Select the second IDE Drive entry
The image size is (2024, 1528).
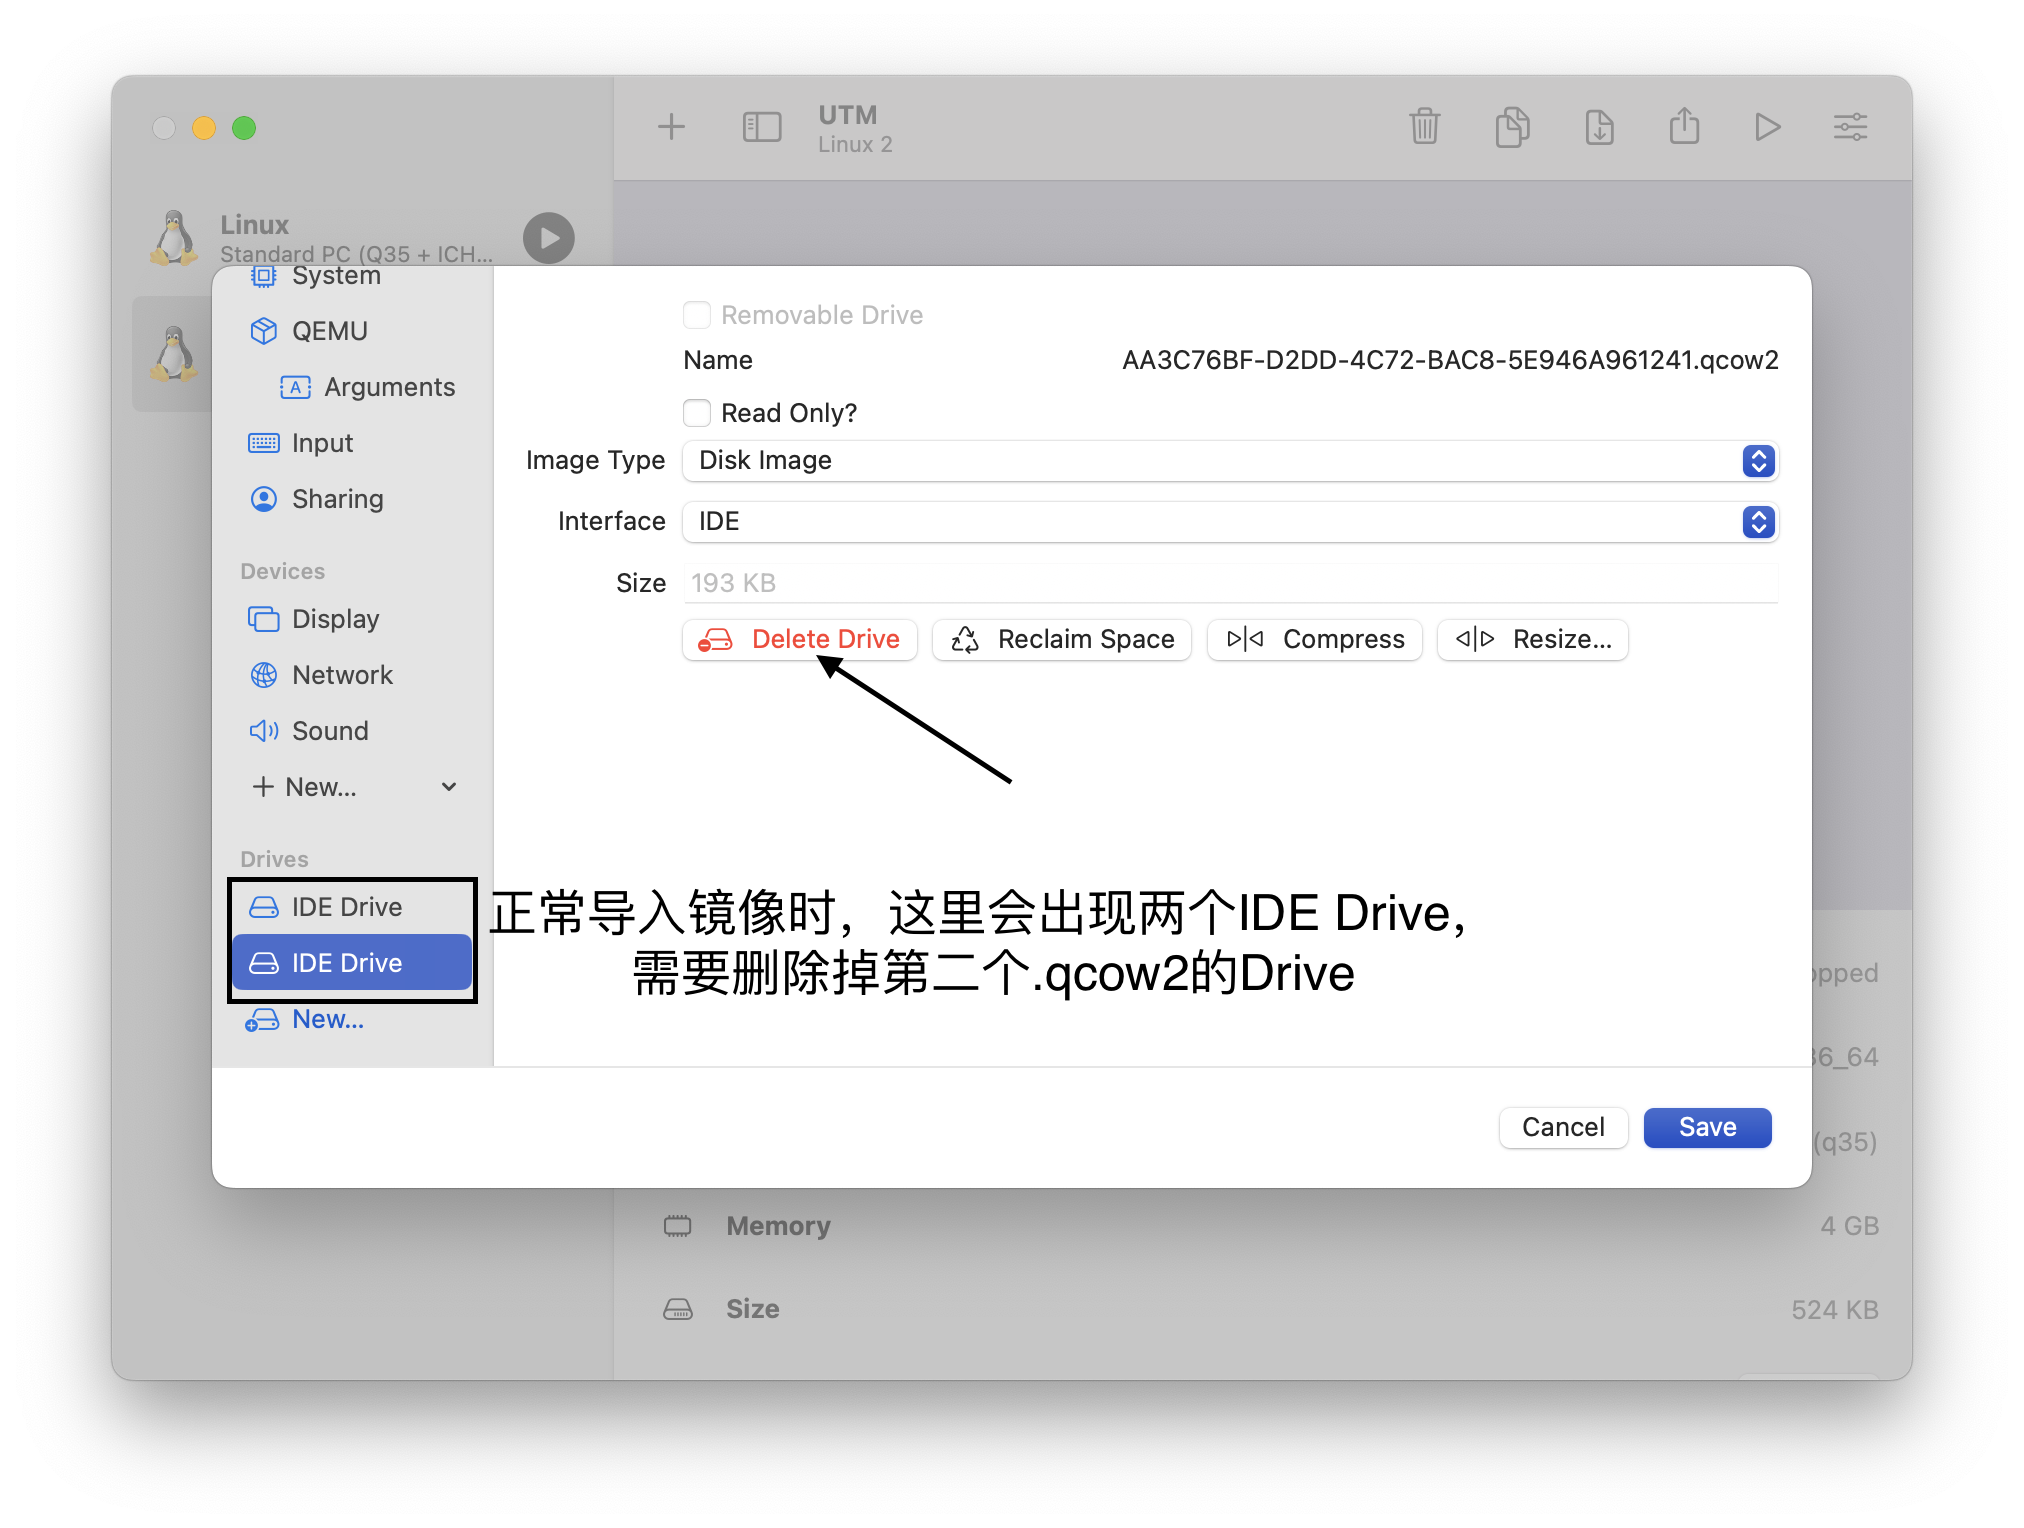[342, 963]
